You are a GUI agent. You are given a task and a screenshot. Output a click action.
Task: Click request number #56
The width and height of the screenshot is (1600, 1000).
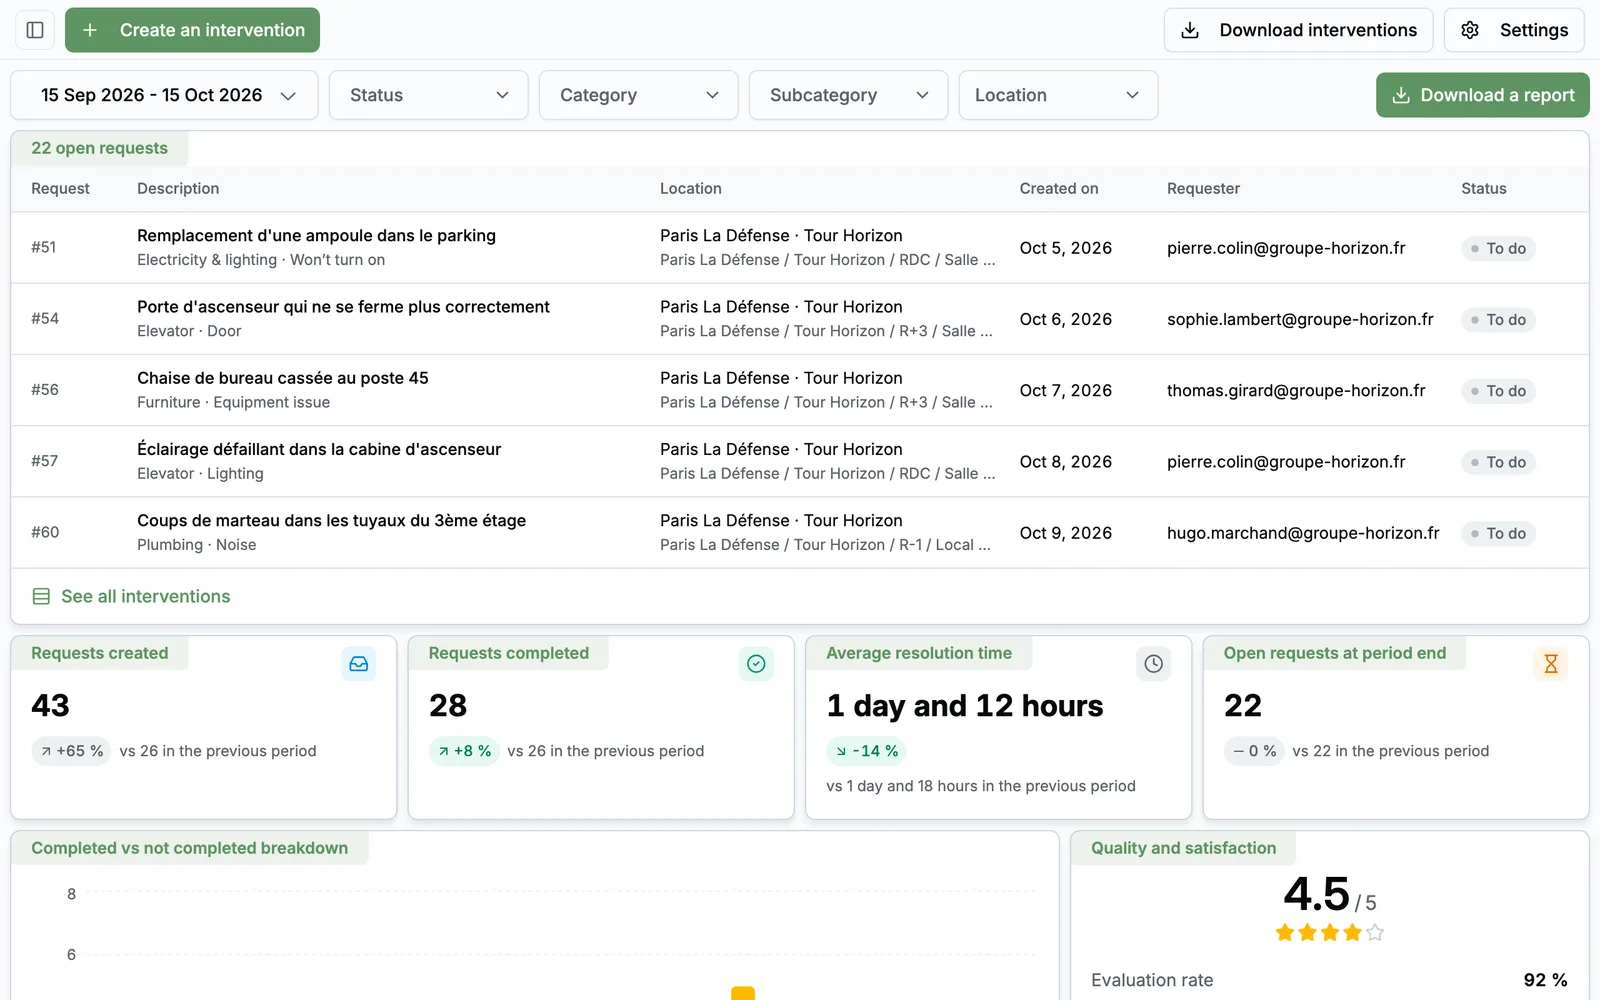(45, 390)
